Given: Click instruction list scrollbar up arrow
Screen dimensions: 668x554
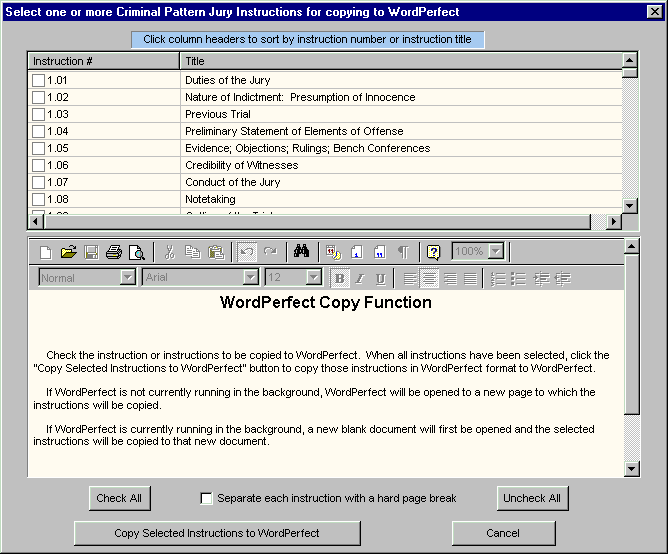Looking at the screenshot, I should click(630, 60).
